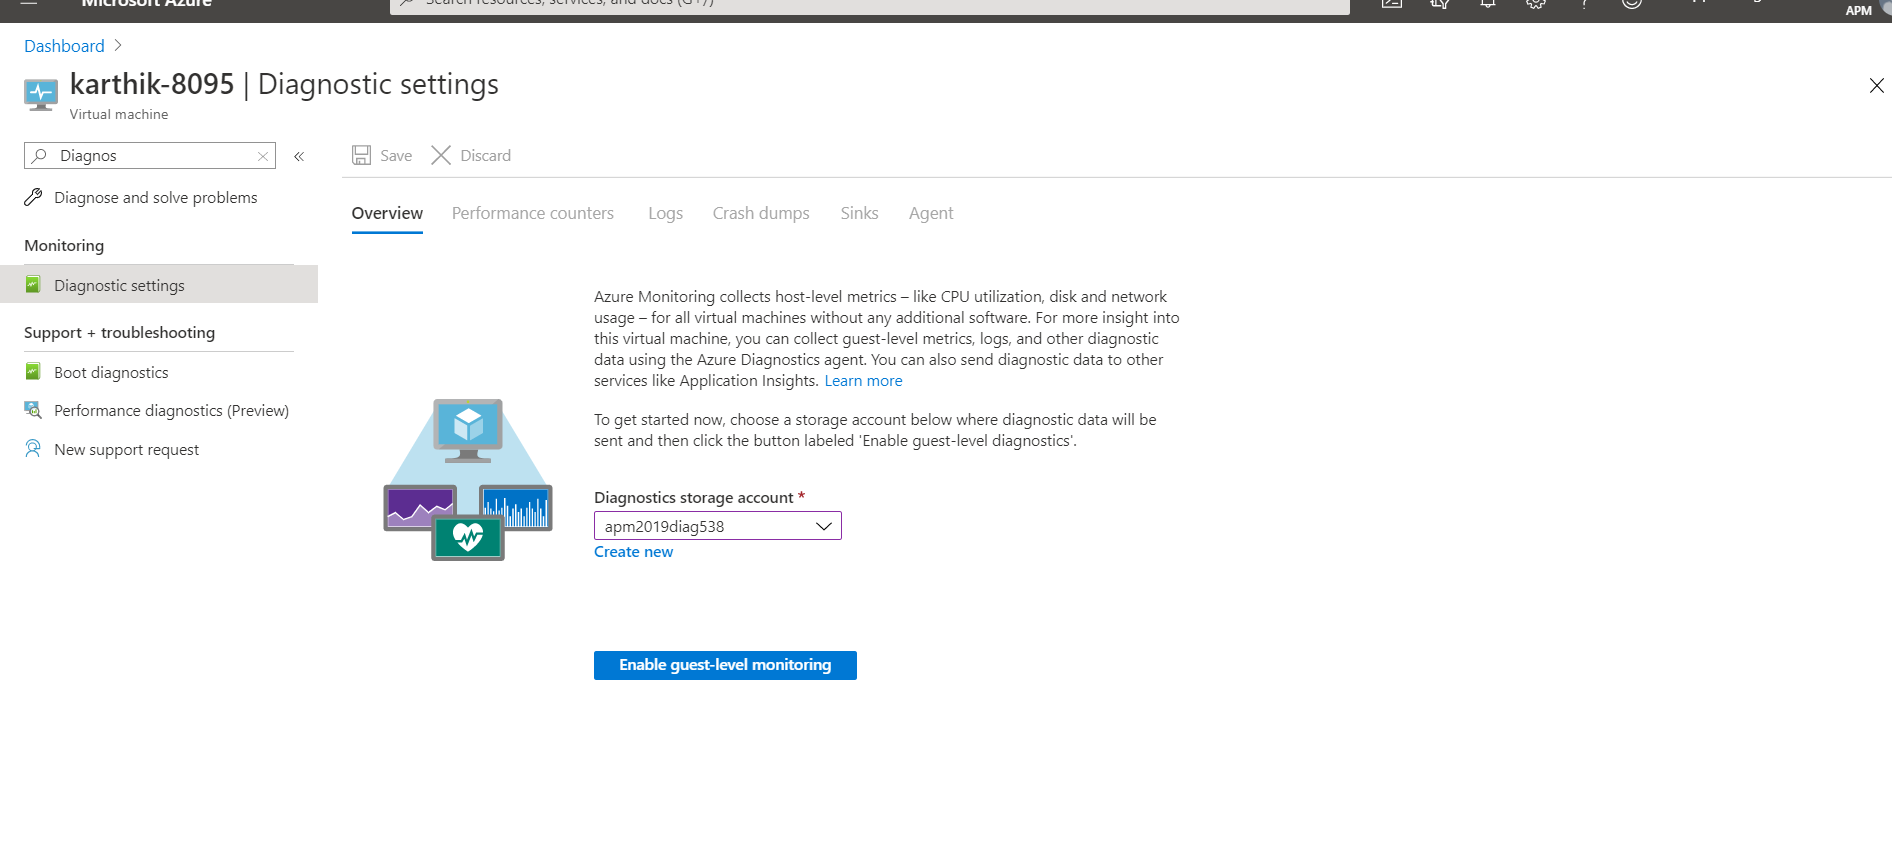The height and width of the screenshot is (843, 1892).
Task: Click the wrench icon for Diagnose and solve problems
Action: pos(33,197)
